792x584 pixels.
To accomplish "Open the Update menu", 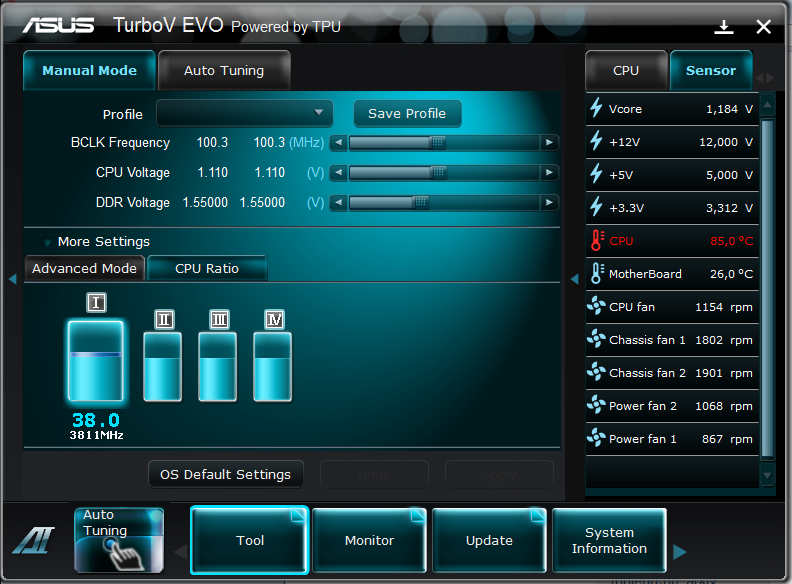I will pos(489,540).
